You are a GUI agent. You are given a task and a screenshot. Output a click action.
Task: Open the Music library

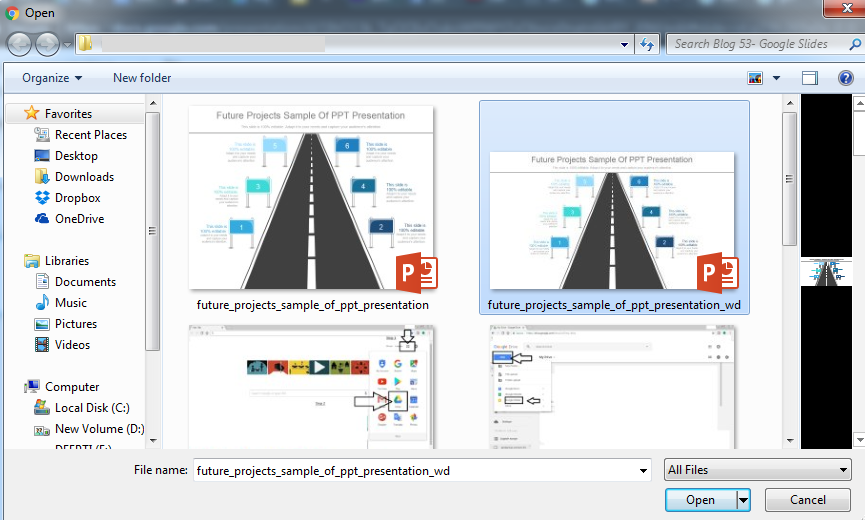(71, 302)
